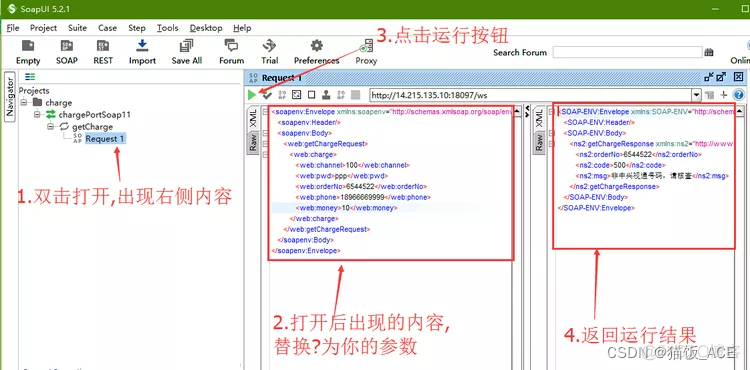Image resolution: width=750 pixels, height=370 pixels.
Task: Open the endpoint URL dropdown arrow
Action: point(696,95)
